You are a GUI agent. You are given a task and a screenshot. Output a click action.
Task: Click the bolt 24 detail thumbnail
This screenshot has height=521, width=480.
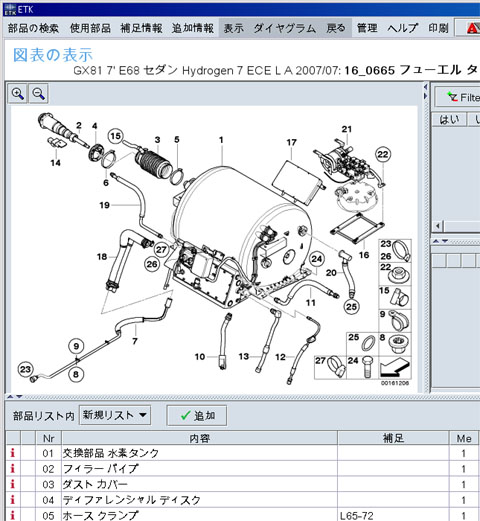(x=363, y=367)
